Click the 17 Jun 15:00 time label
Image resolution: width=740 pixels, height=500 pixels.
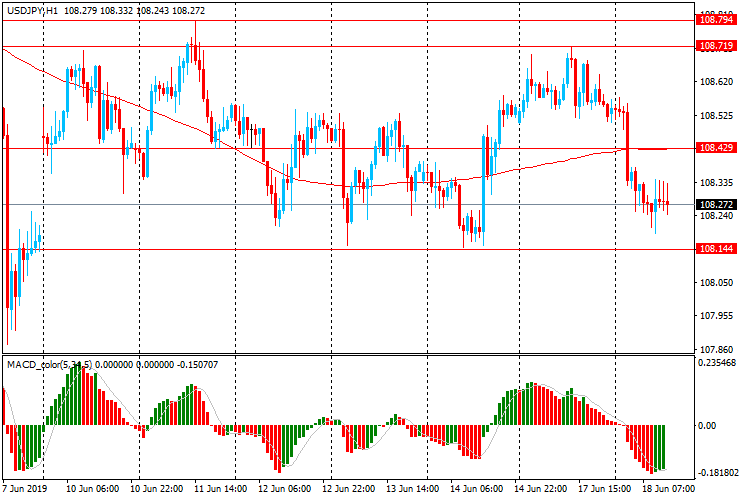click(x=605, y=488)
